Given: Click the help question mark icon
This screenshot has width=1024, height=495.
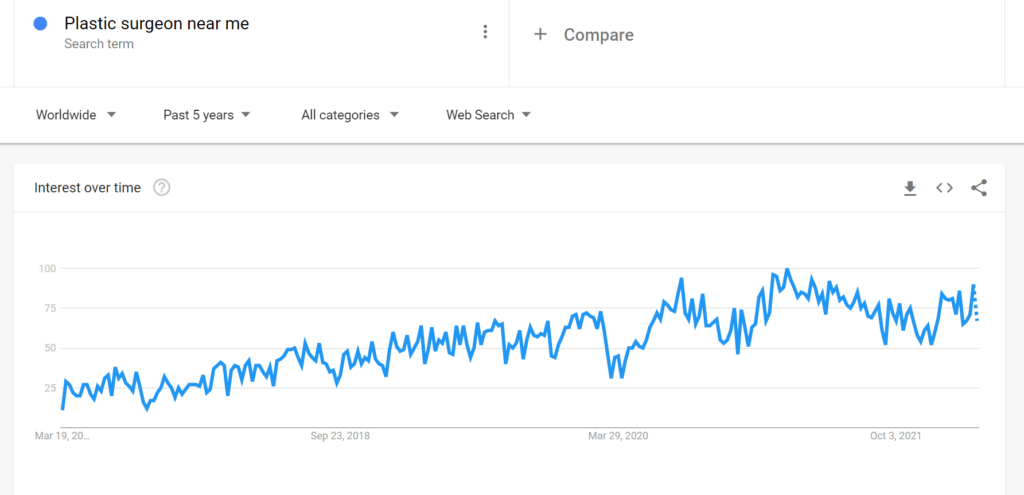Looking at the screenshot, I should tap(161, 188).
